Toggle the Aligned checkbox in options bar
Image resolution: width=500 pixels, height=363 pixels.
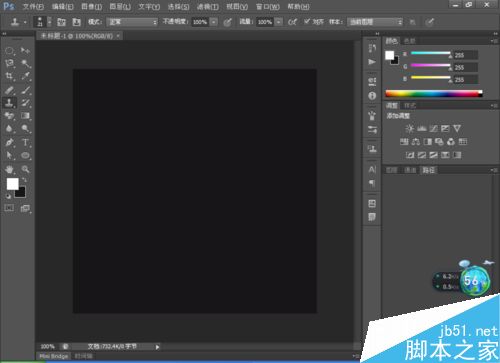click(x=307, y=22)
